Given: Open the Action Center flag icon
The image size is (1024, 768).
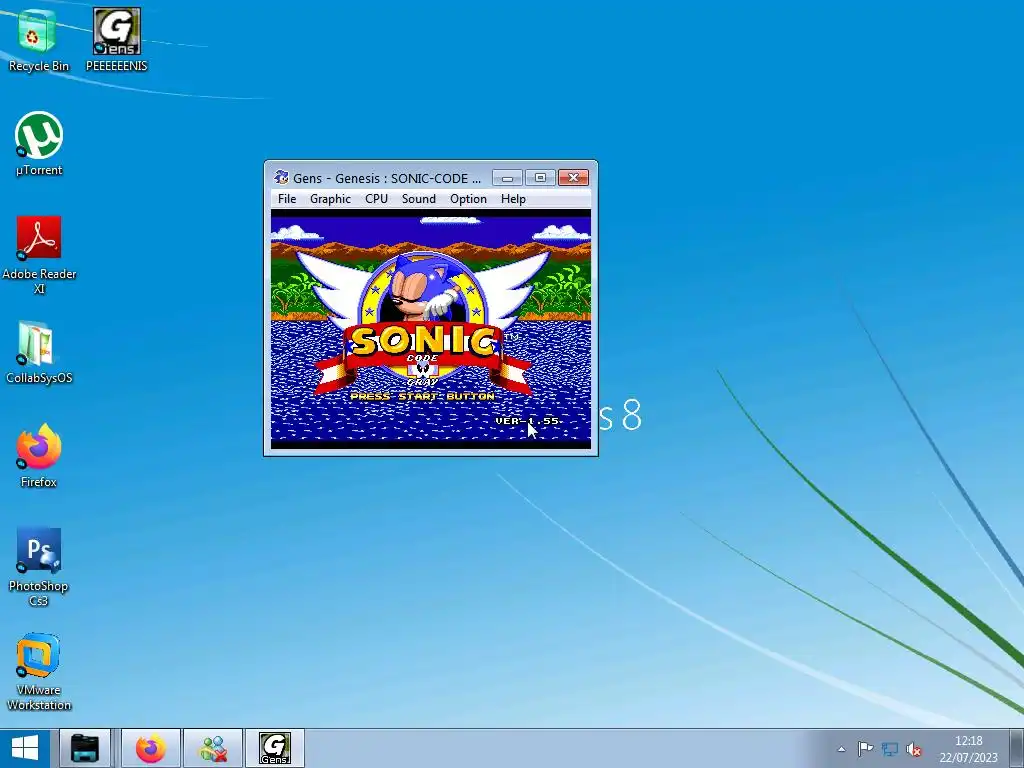Looking at the screenshot, I should (865, 749).
